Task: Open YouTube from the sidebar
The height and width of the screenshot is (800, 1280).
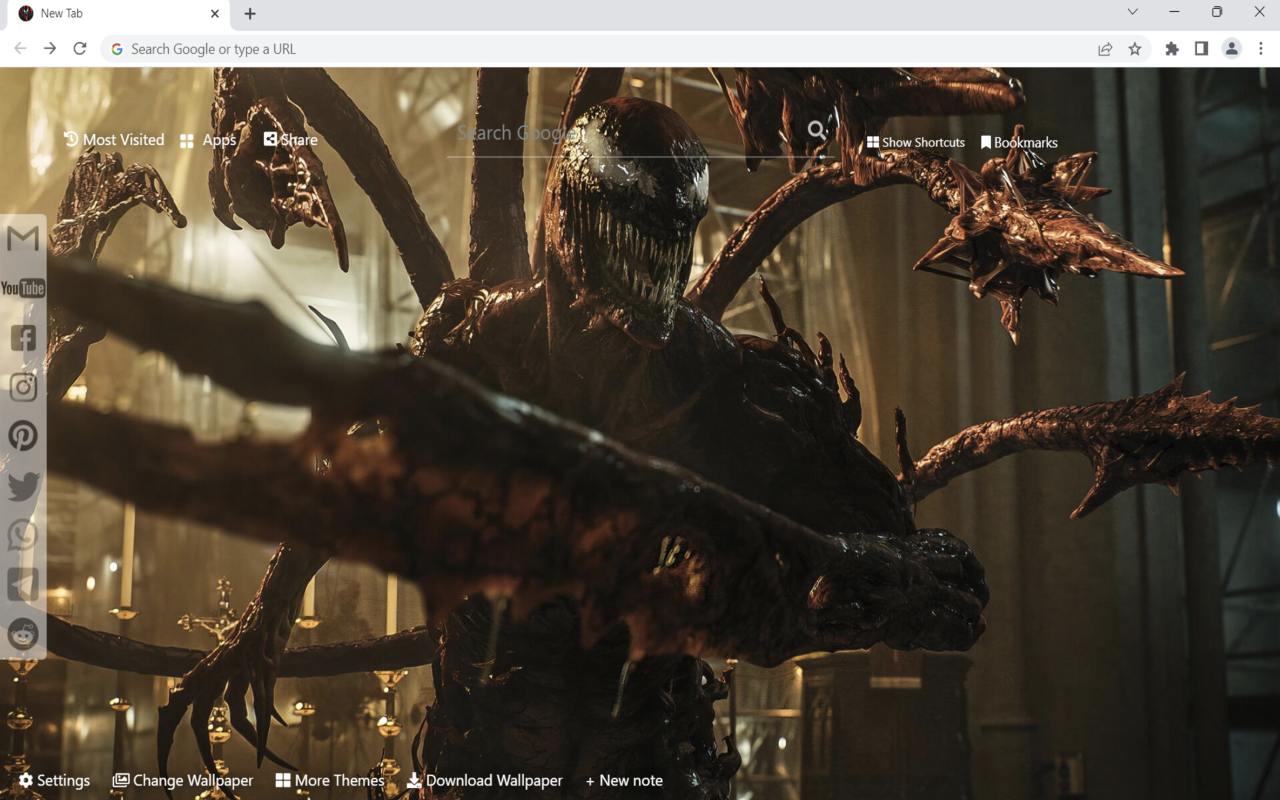Action: click(23, 288)
